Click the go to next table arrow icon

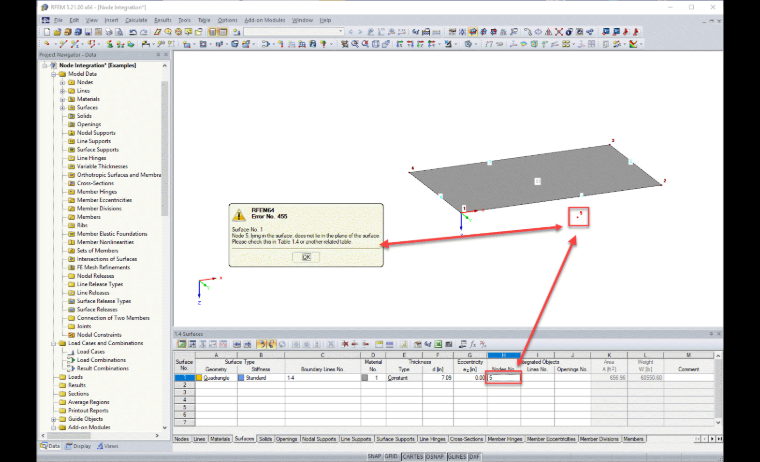(247, 344)
